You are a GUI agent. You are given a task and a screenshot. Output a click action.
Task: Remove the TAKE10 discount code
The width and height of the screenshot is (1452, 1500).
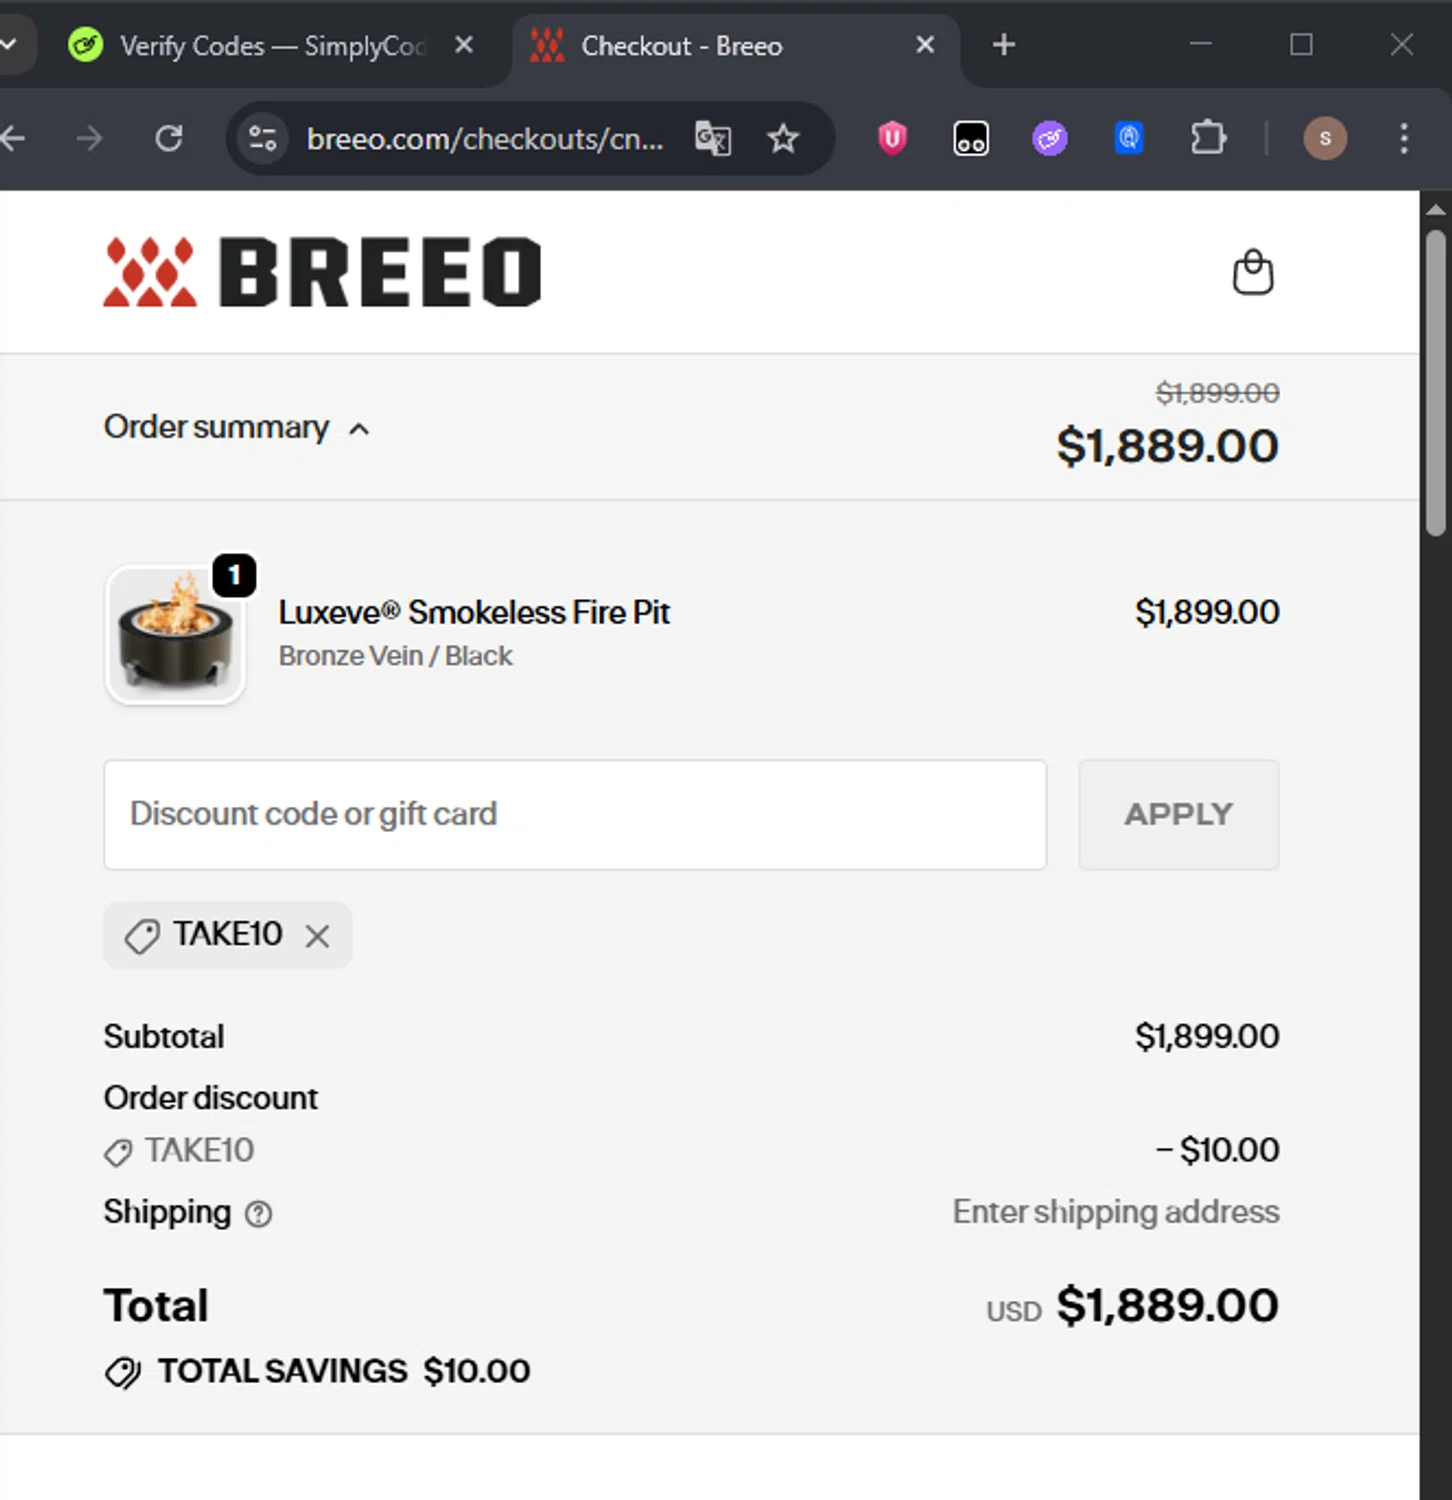point(318,936)
